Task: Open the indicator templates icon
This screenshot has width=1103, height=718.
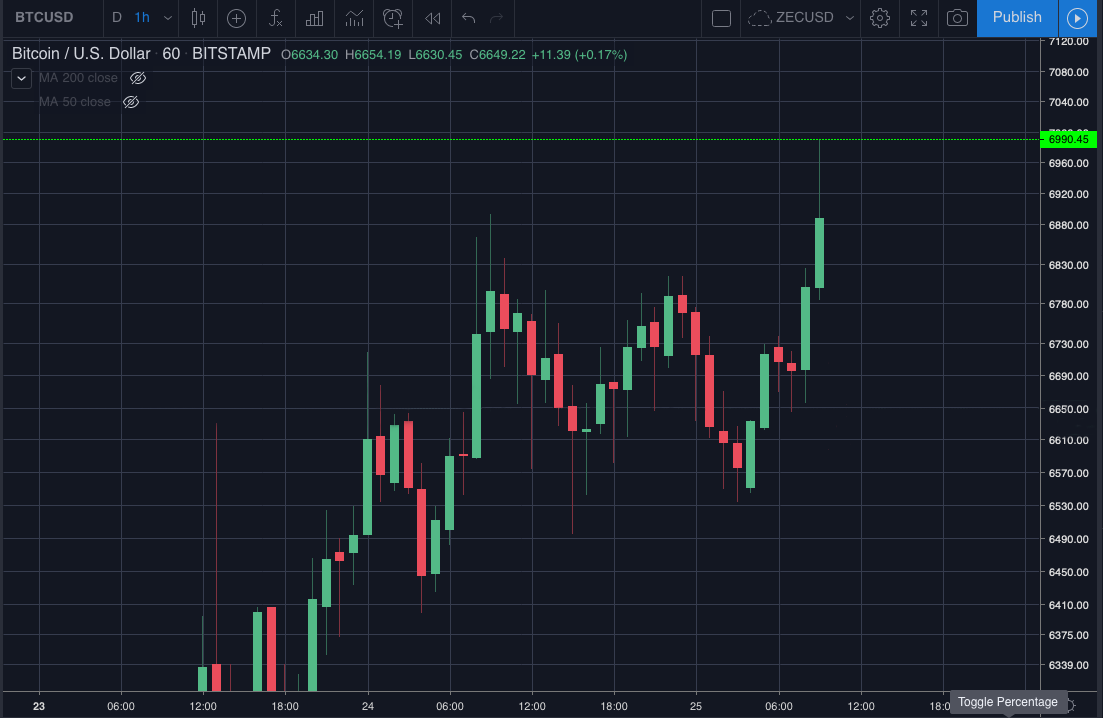Action: pos(355,18)
